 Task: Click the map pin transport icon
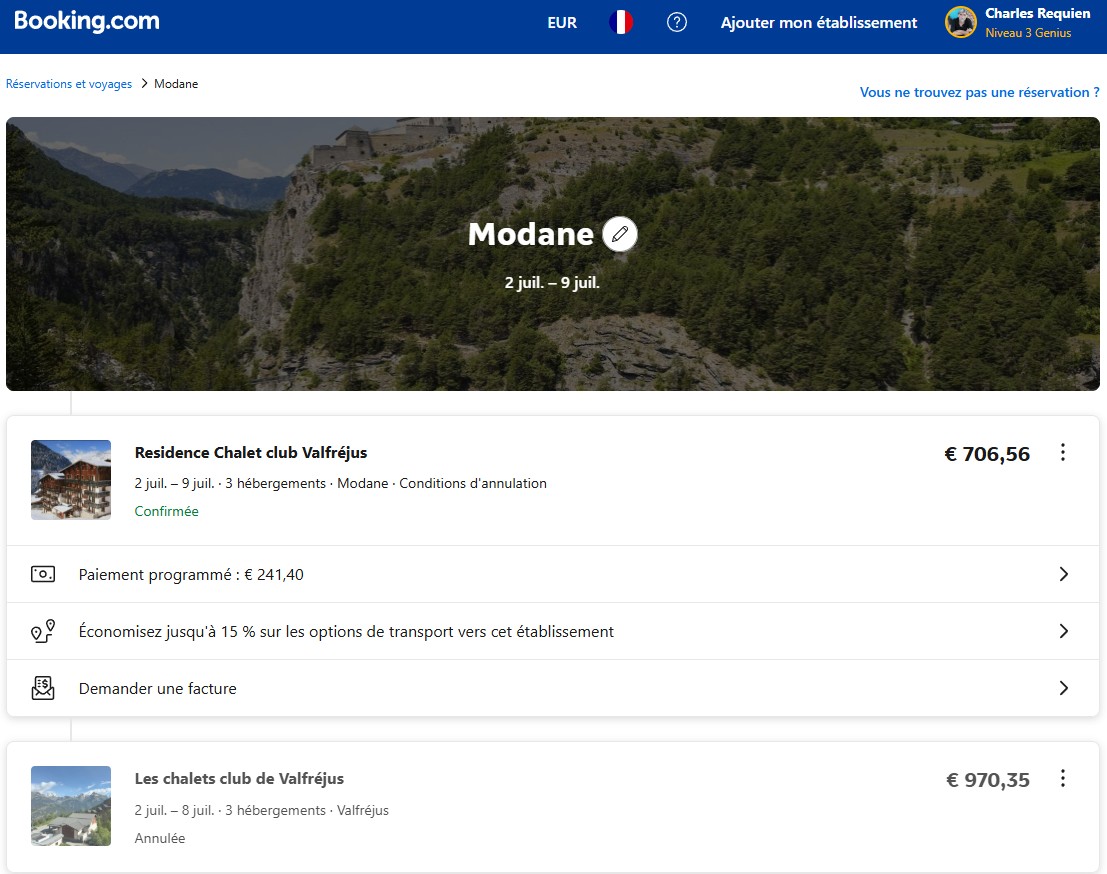(43, 632)
